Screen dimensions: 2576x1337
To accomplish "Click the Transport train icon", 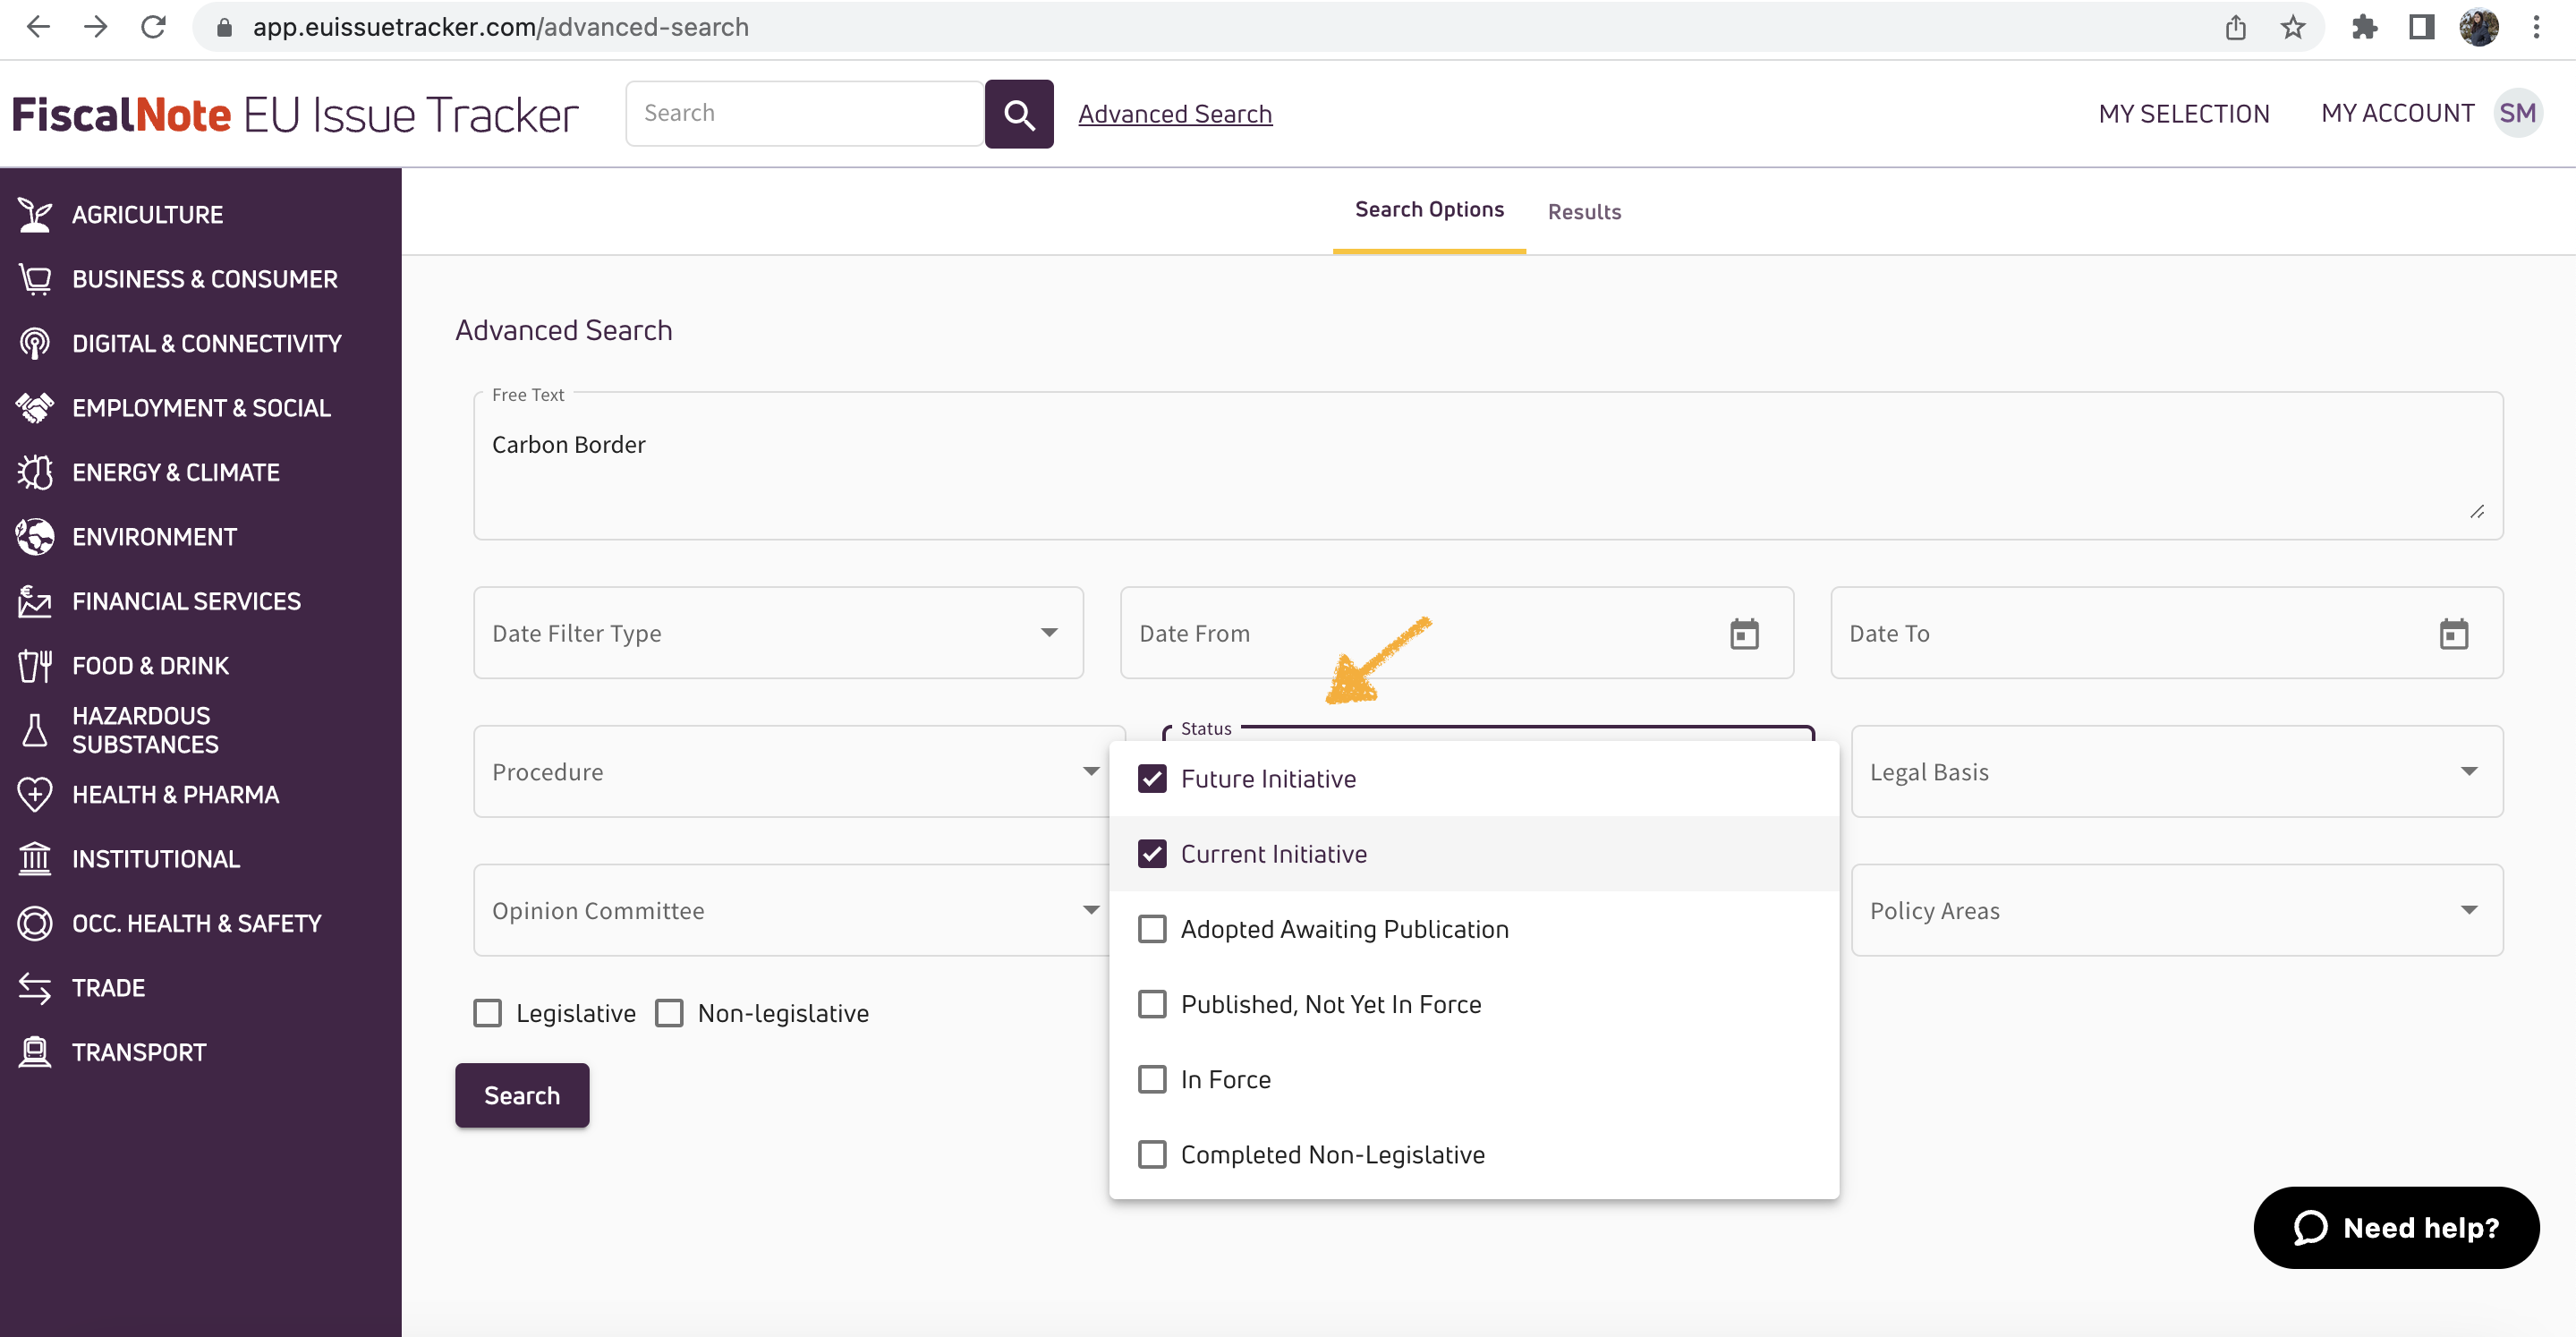I will point(35,1053).
